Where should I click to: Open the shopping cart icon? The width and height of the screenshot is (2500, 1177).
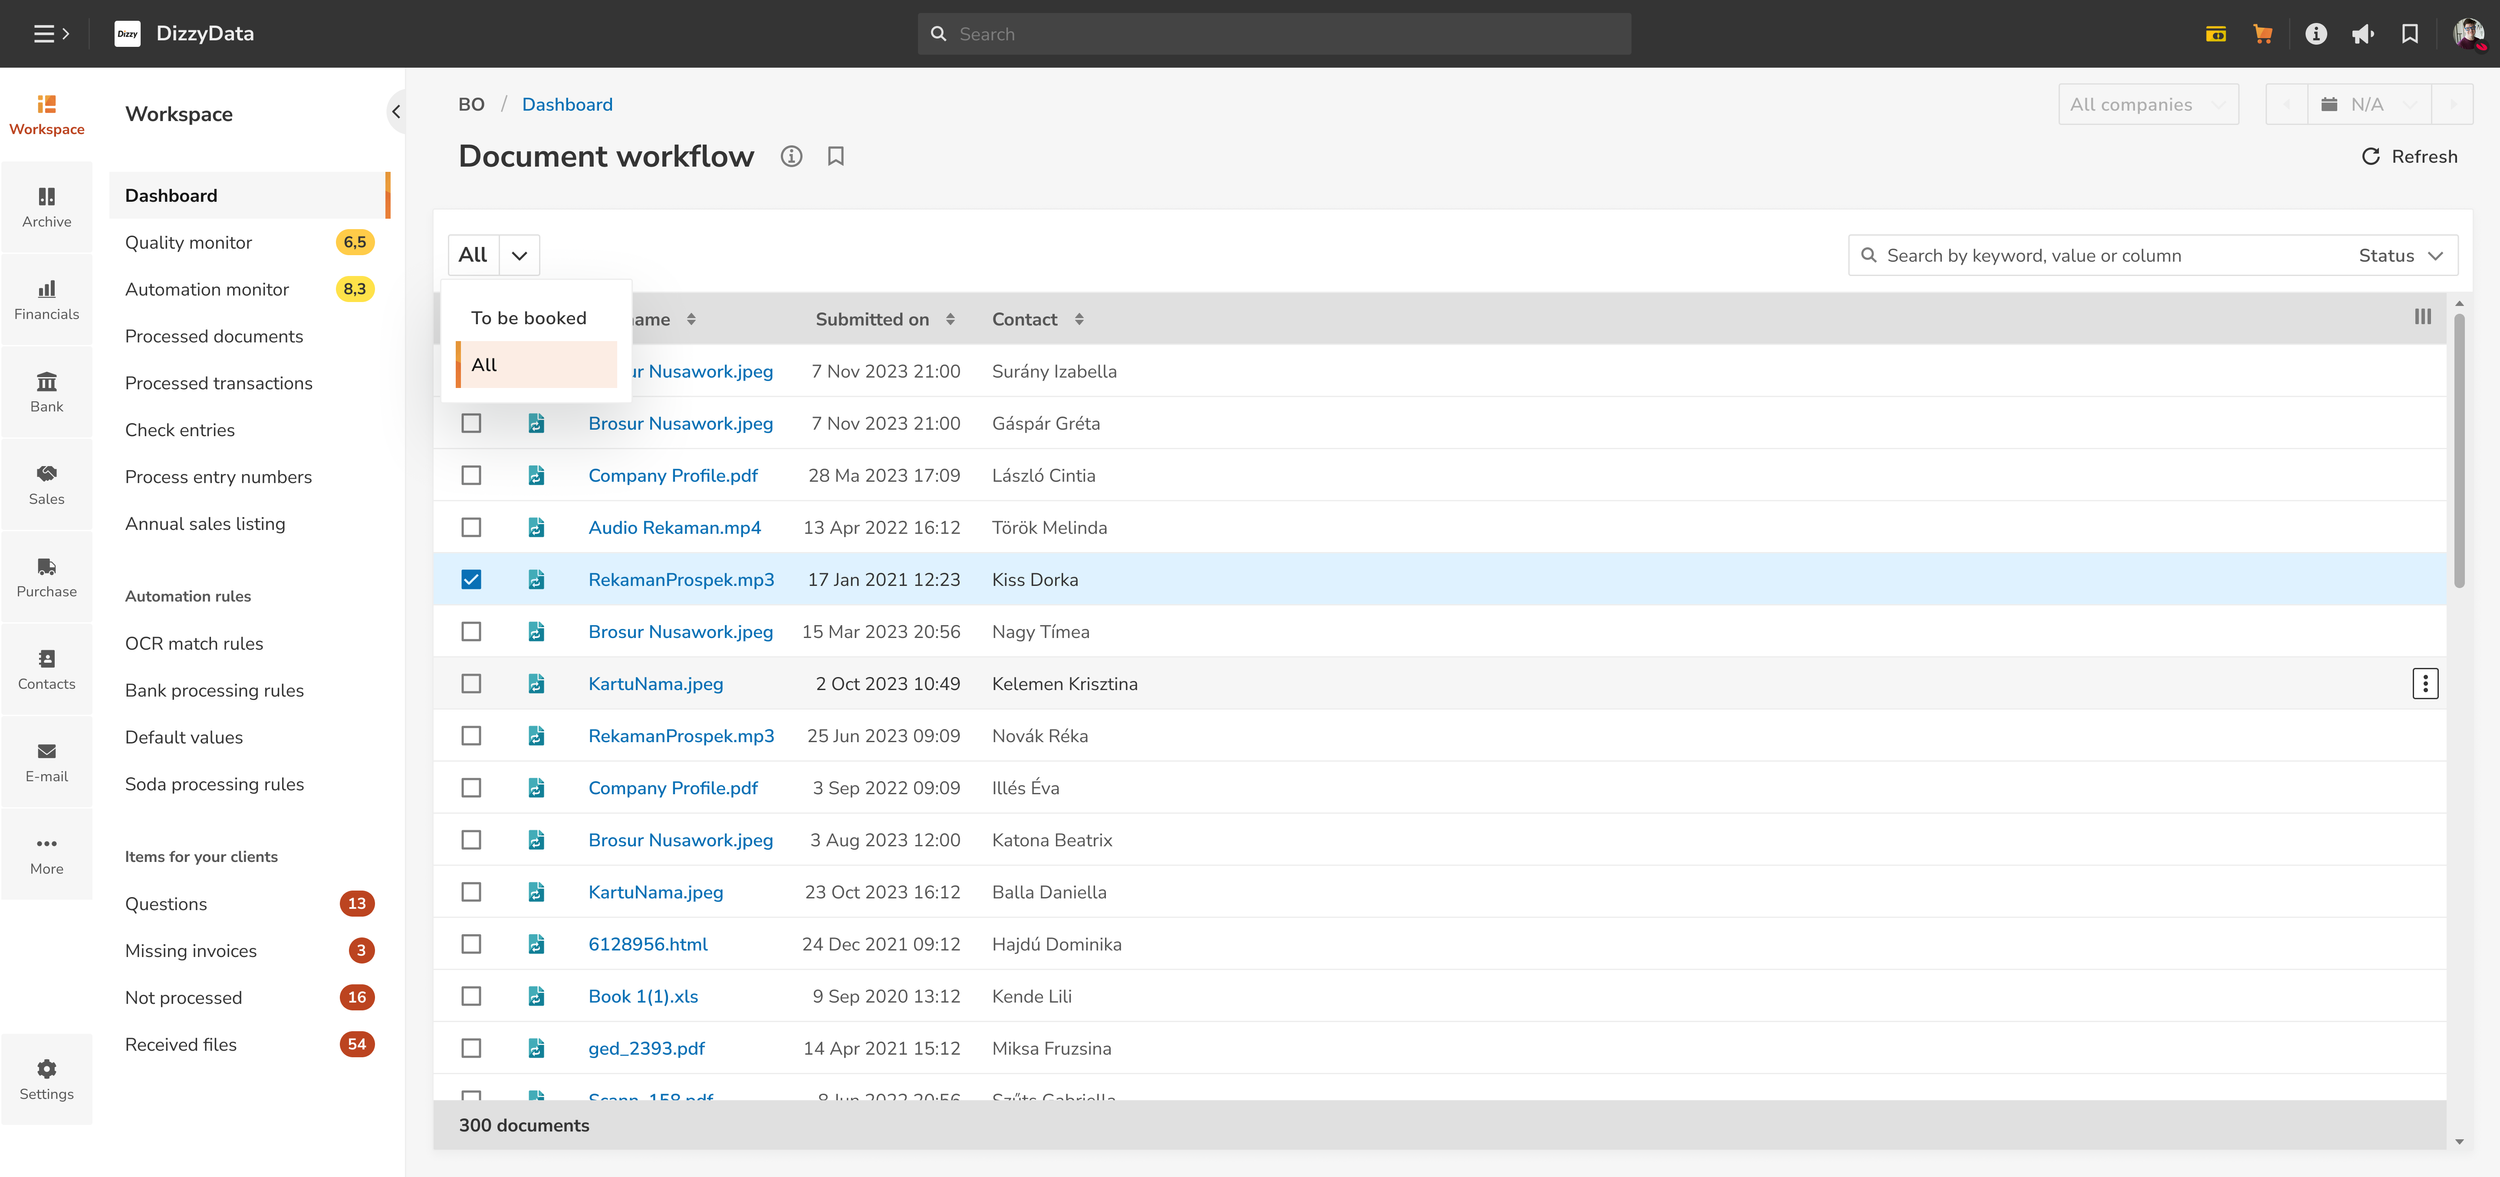pos(2263,34)
